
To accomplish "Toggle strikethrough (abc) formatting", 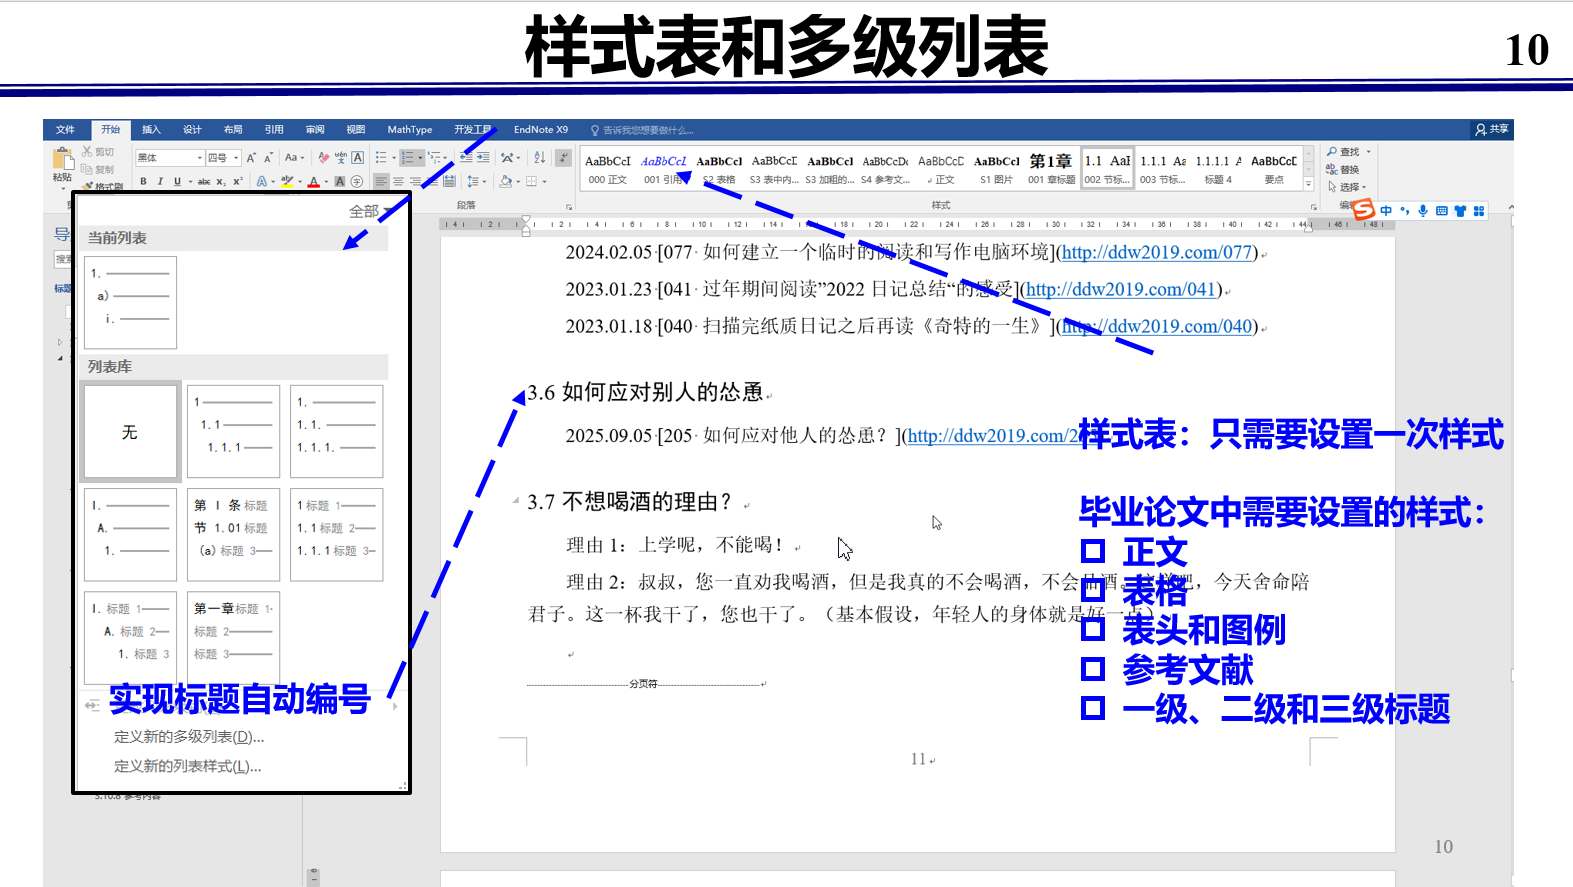I will (x=204, y=182).
